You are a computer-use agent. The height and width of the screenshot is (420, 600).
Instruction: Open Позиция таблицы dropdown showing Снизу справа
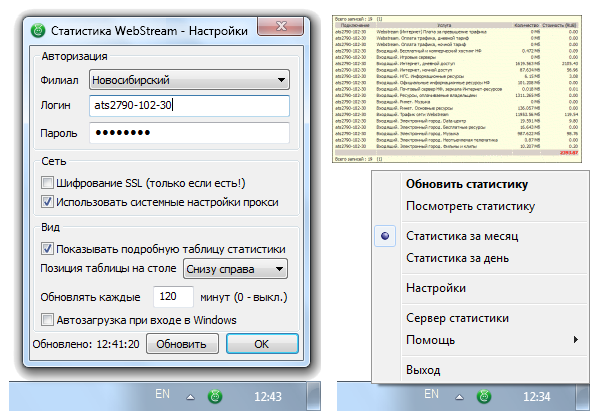click(x=235, y=269)
